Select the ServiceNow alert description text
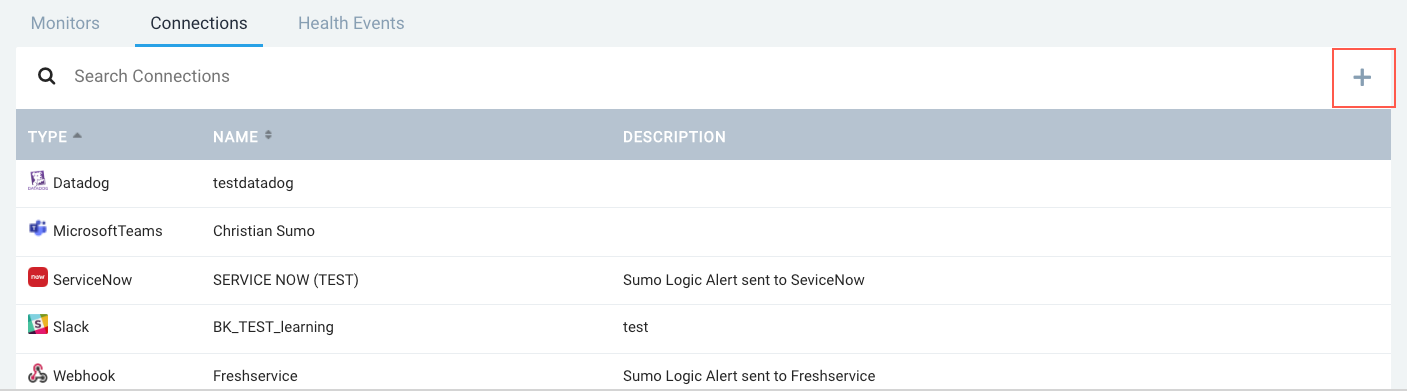 [x=743, y=279]
